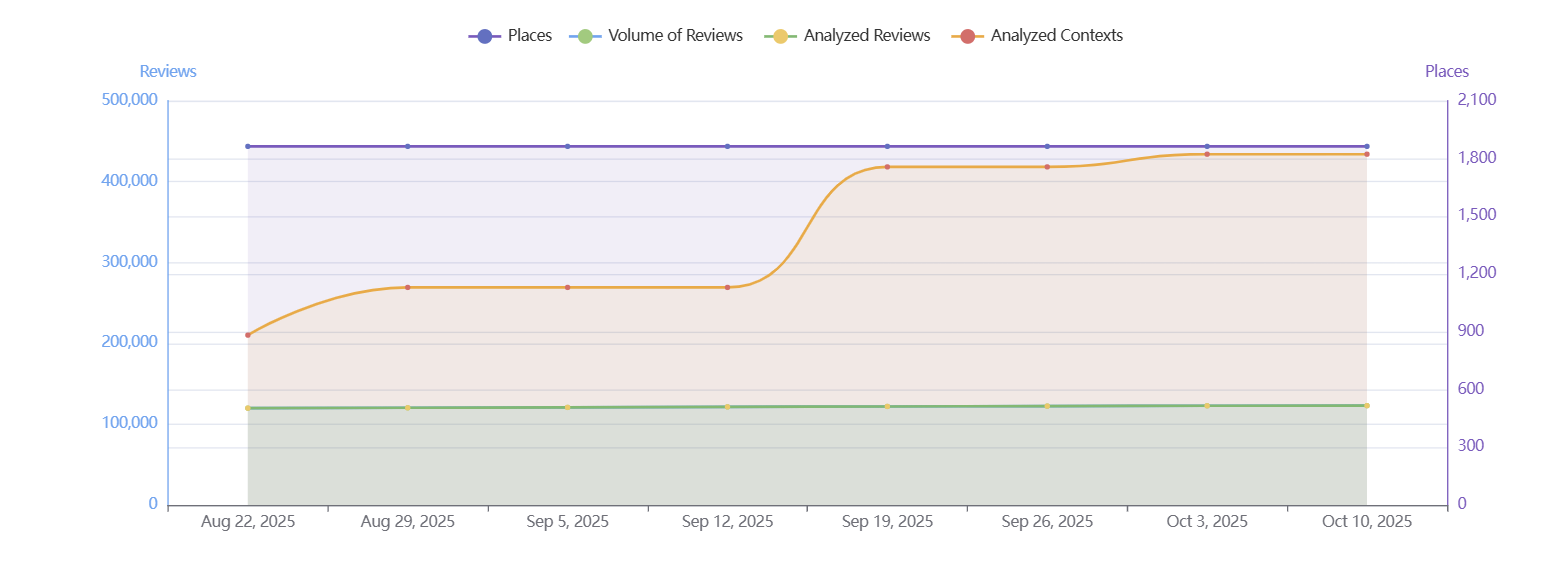Click the 2,100 label on the Places axis

coord(1477,100)
